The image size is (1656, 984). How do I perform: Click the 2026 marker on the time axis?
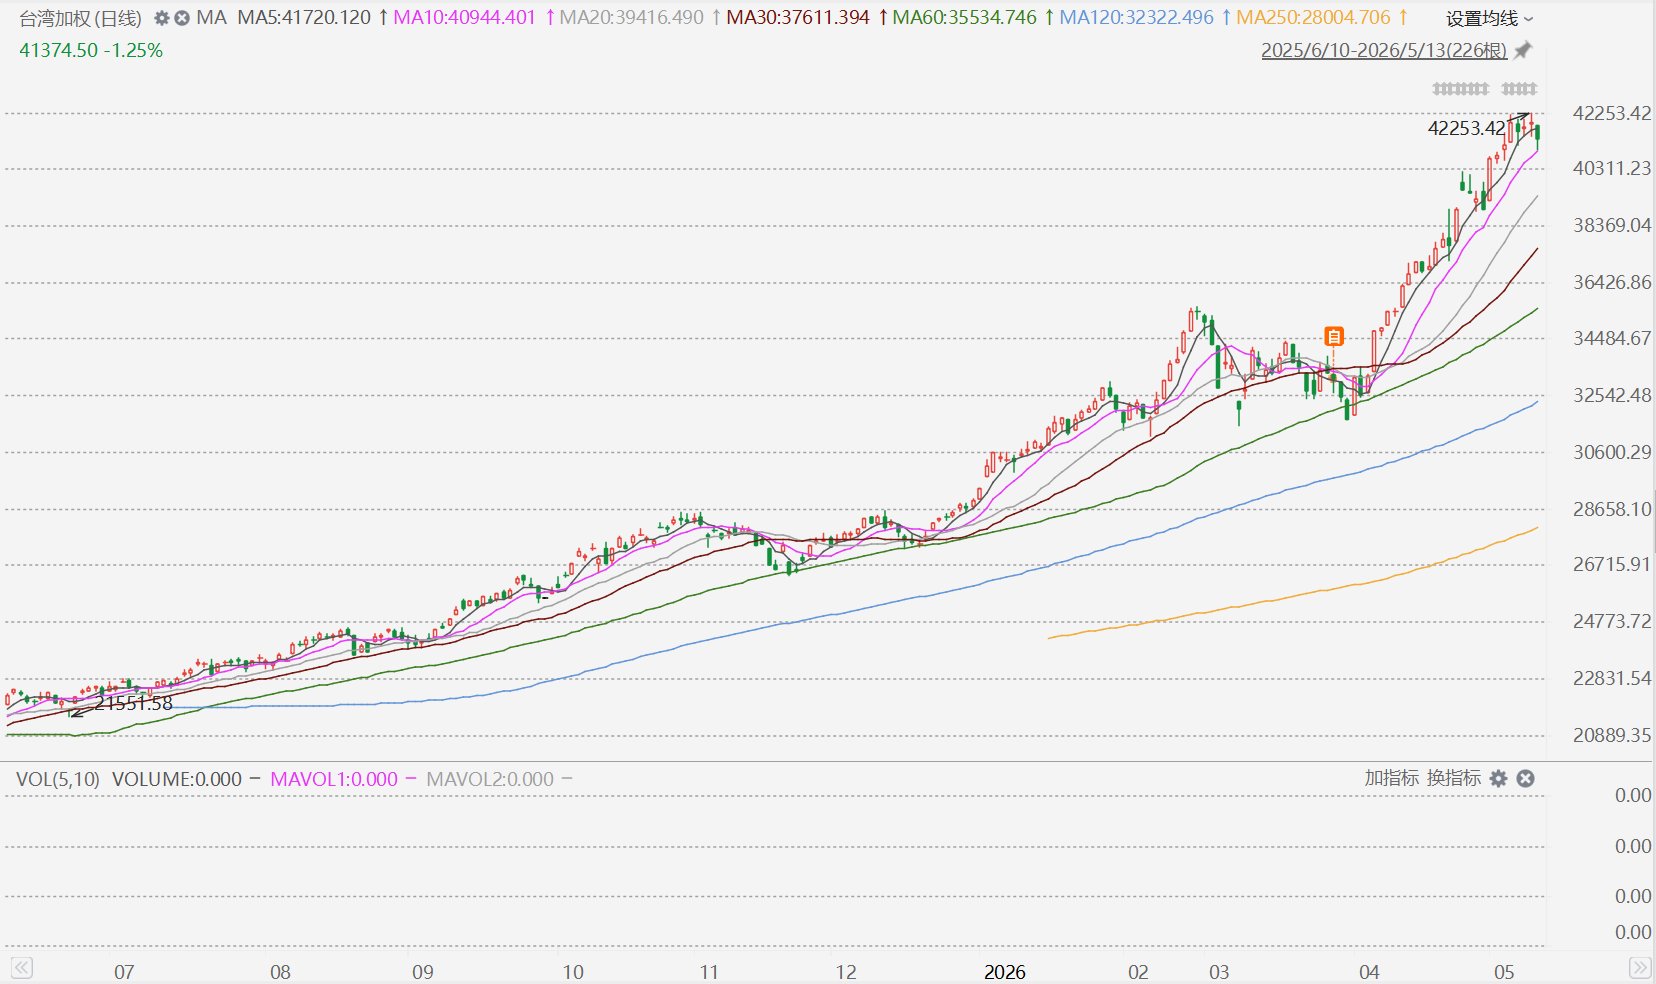tap(1005, 972)
